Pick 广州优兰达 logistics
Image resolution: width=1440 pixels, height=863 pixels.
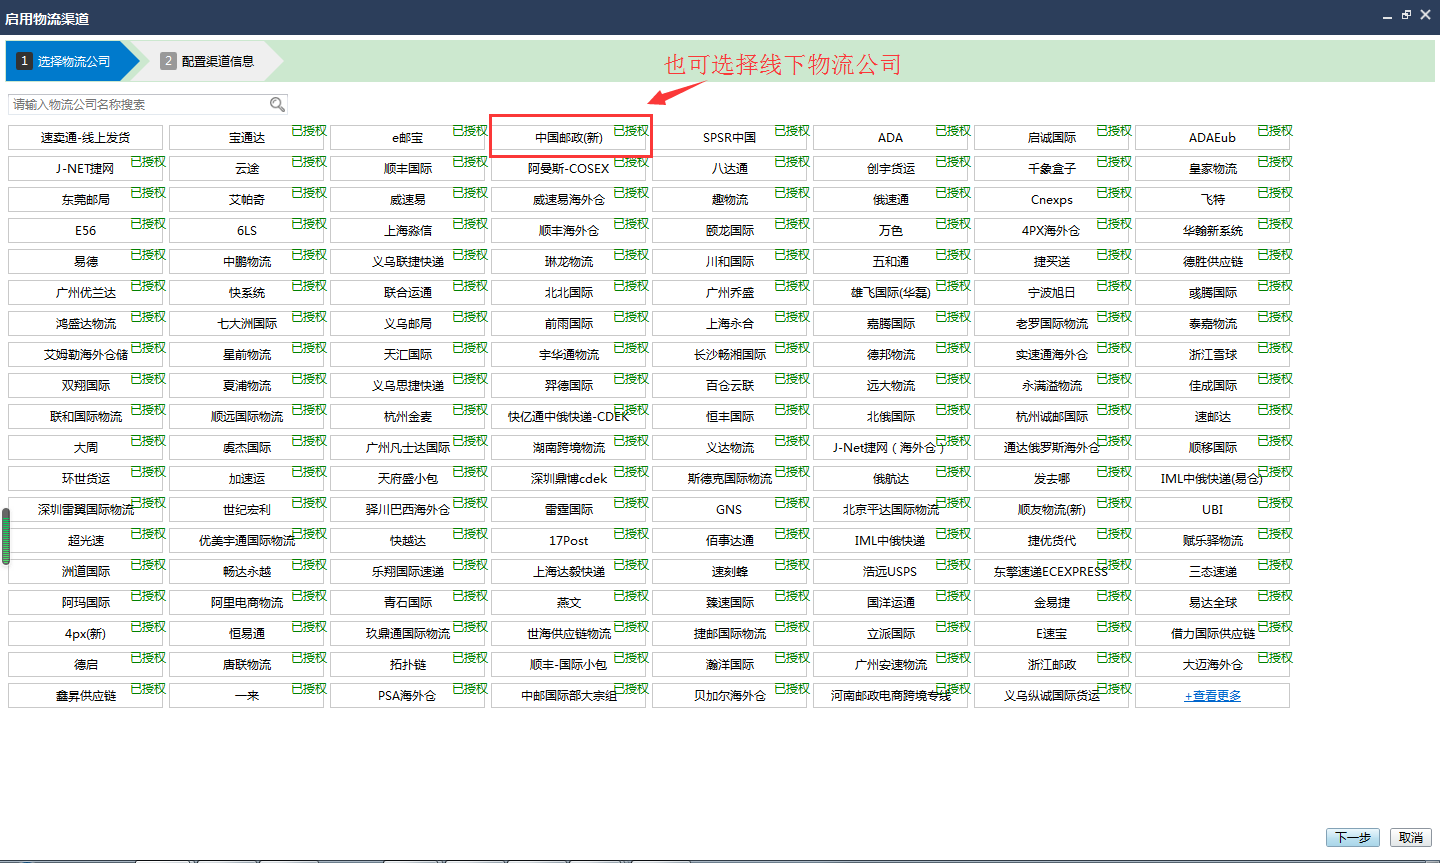coord(85,293)
